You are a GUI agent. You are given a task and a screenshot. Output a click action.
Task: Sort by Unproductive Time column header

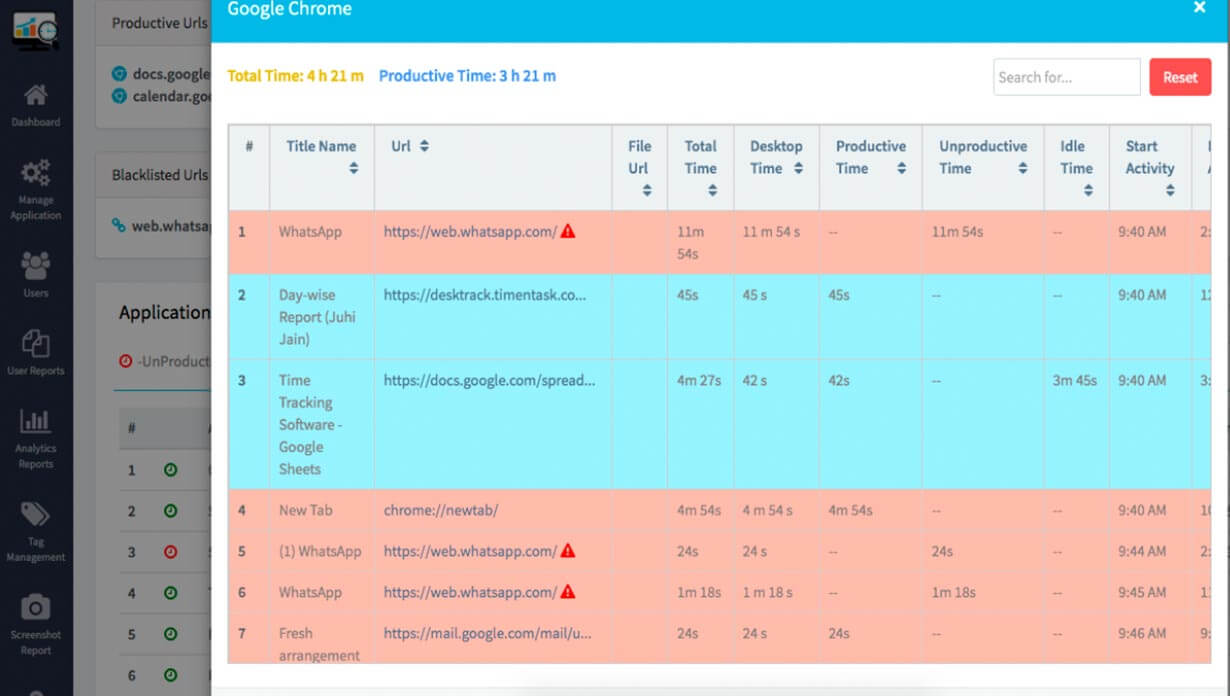pos(1022,169)
